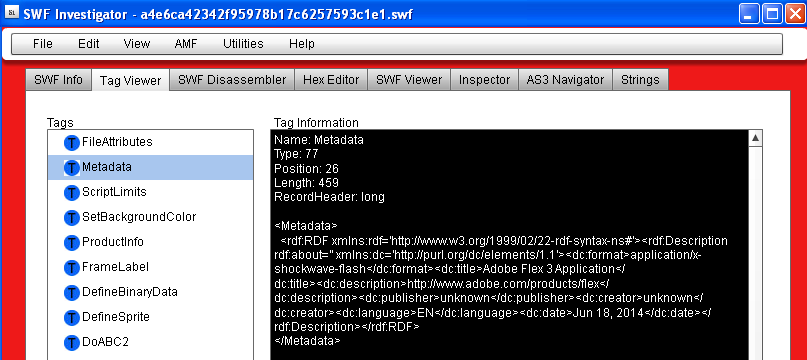The height and width of the screenshot is (360, 807).
Task: Switch to the SWF Viewer tab
Action: (x=409, y=80)
